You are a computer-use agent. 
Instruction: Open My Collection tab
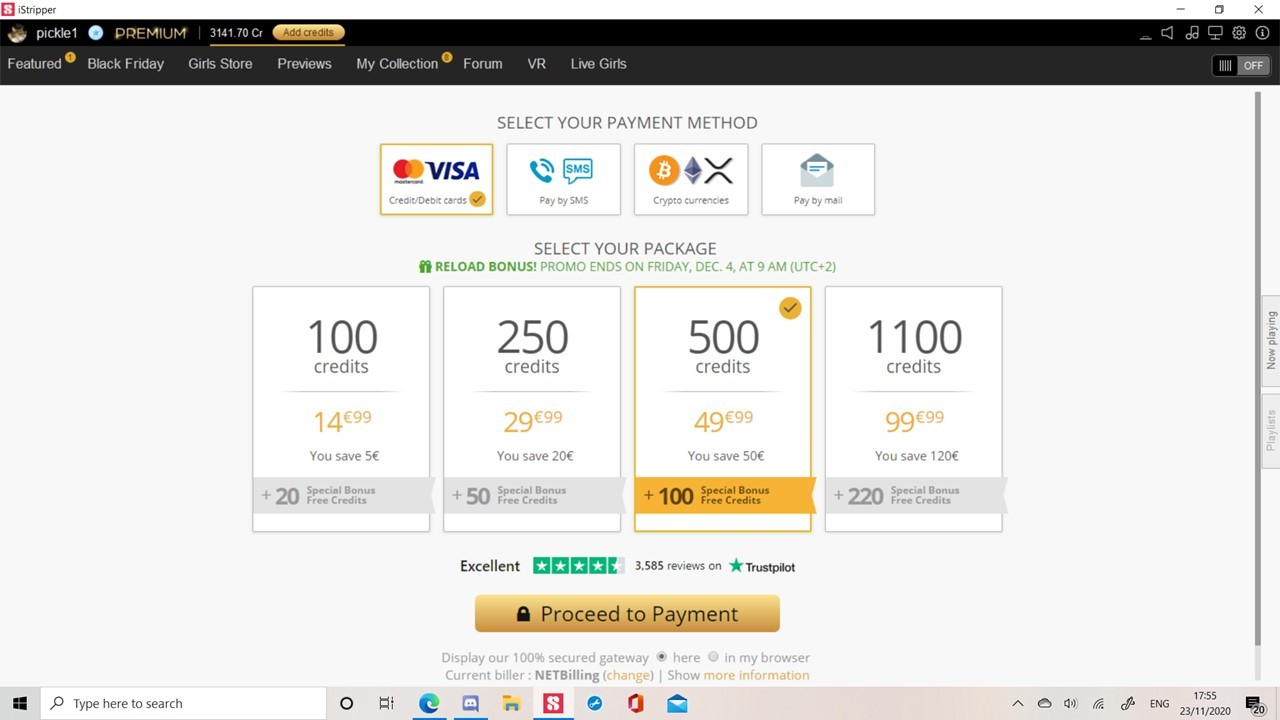pyautogui.click(x=397, y=64)
